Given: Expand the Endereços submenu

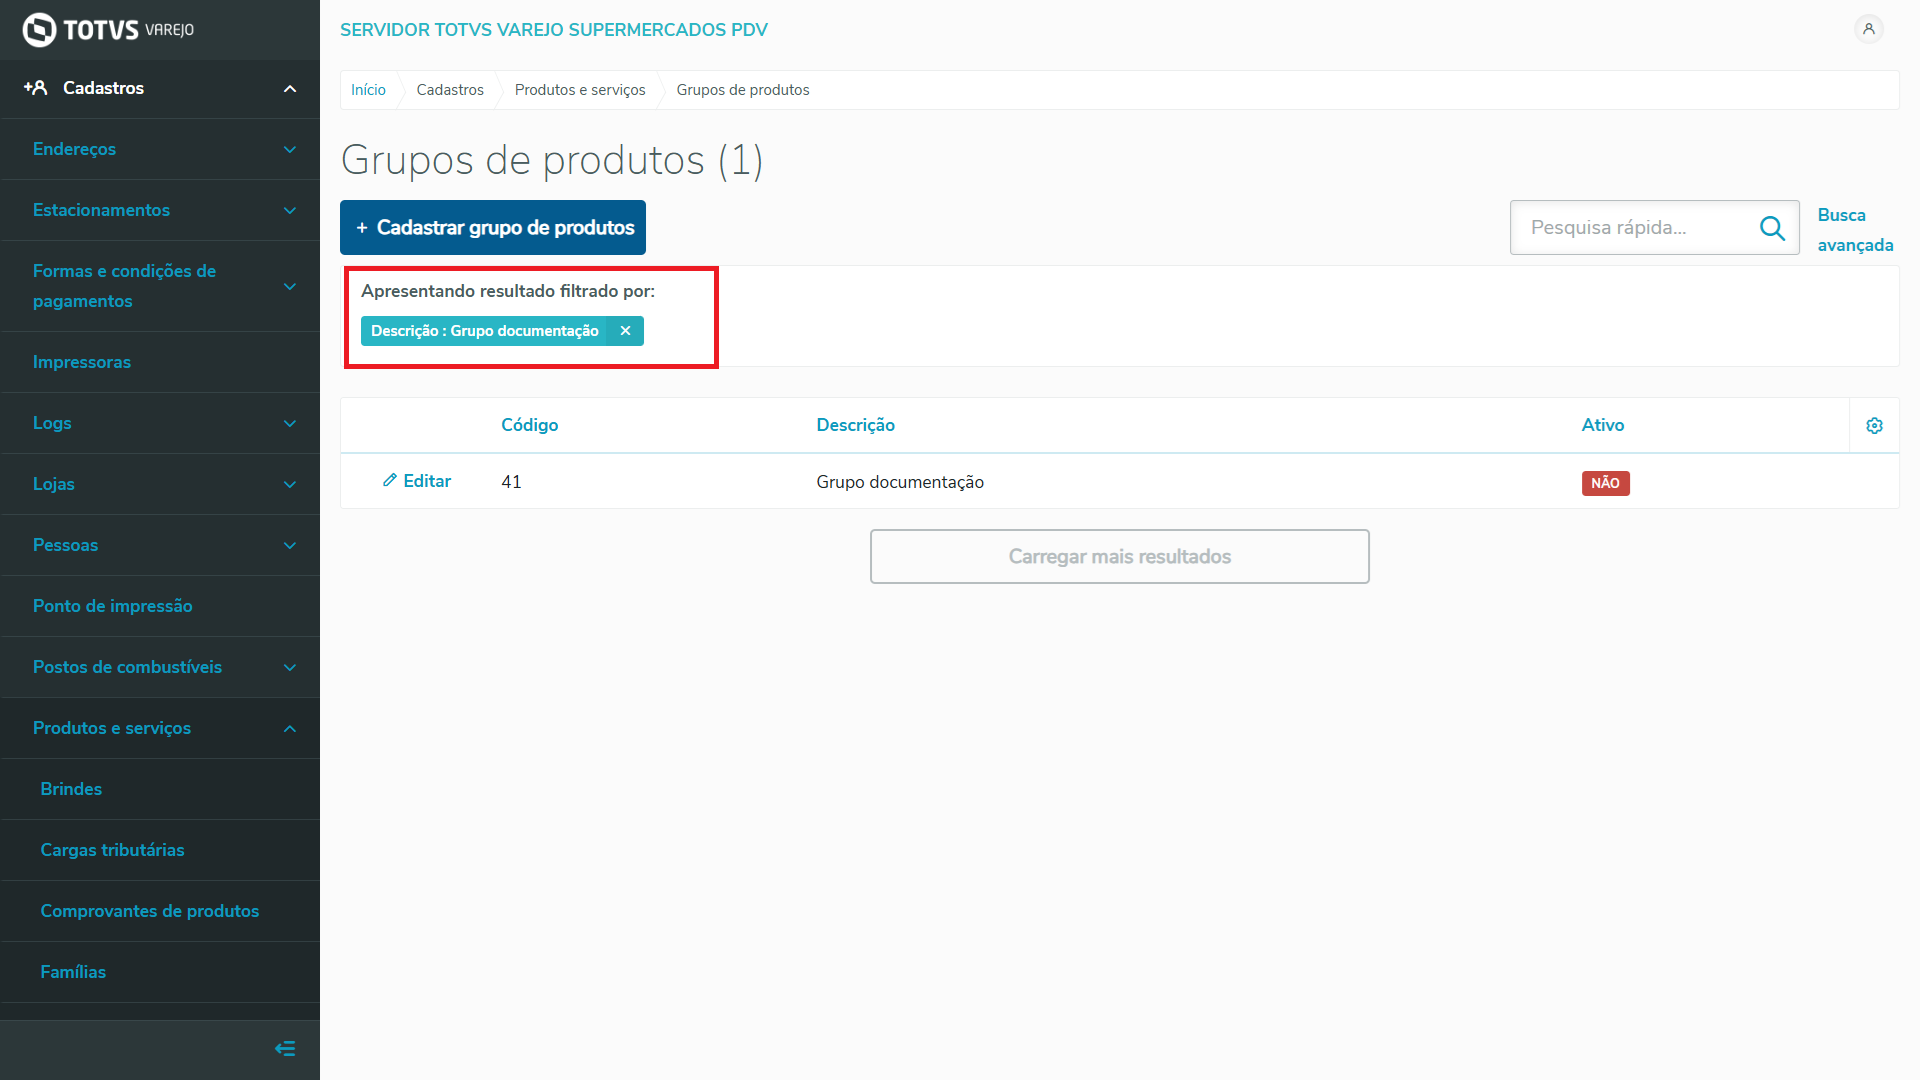Looking at the screenshot, I should tap(289, 150).
